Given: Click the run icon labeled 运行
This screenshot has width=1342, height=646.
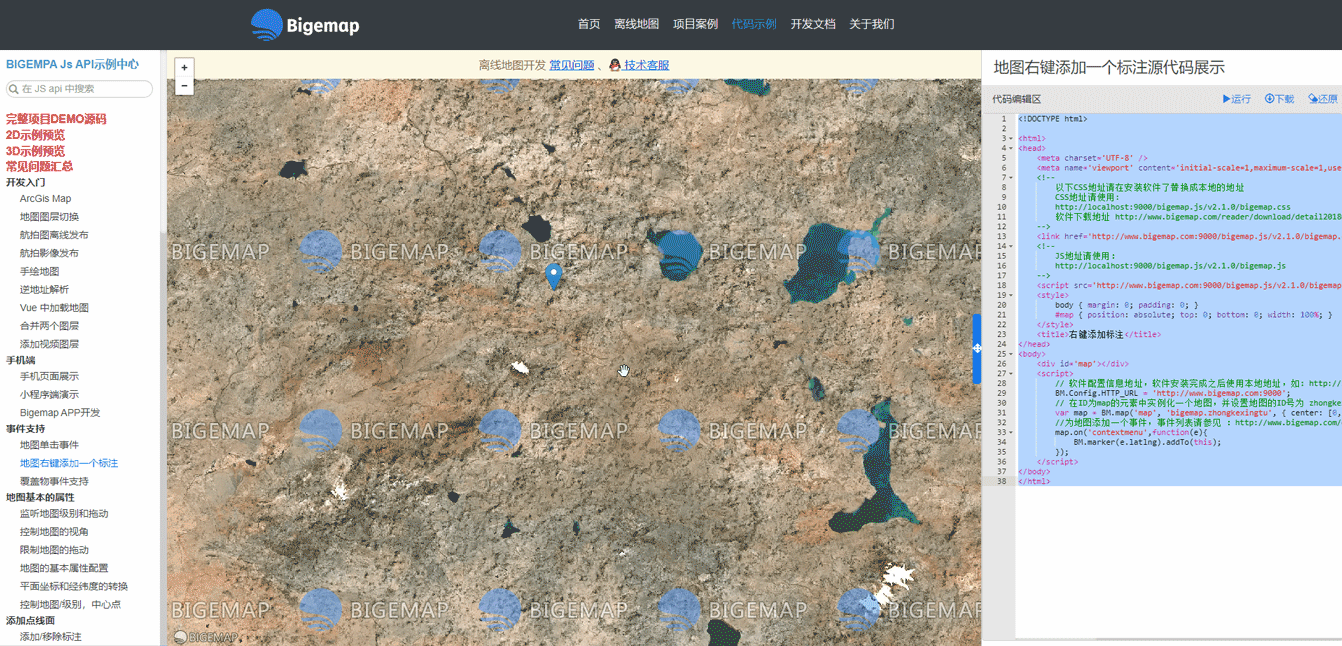Looking at the screenshot, I should click(1227, 99).
